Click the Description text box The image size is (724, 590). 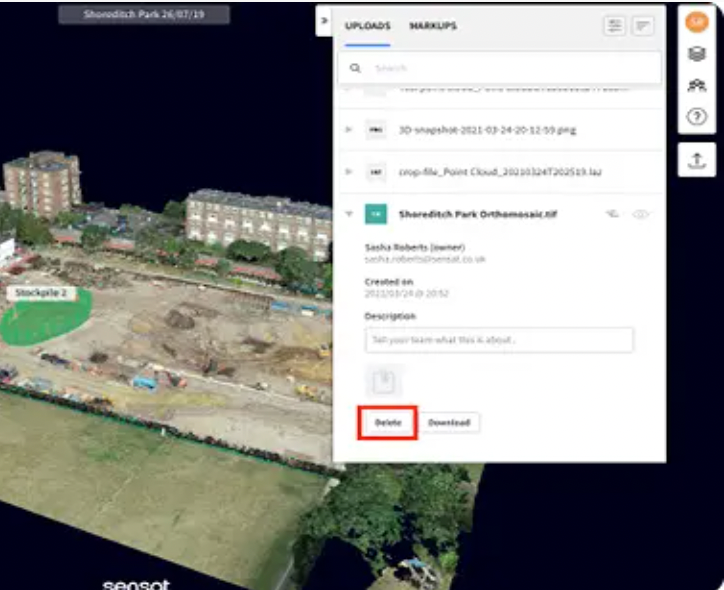pyautogui.click(x=499, y=340)
